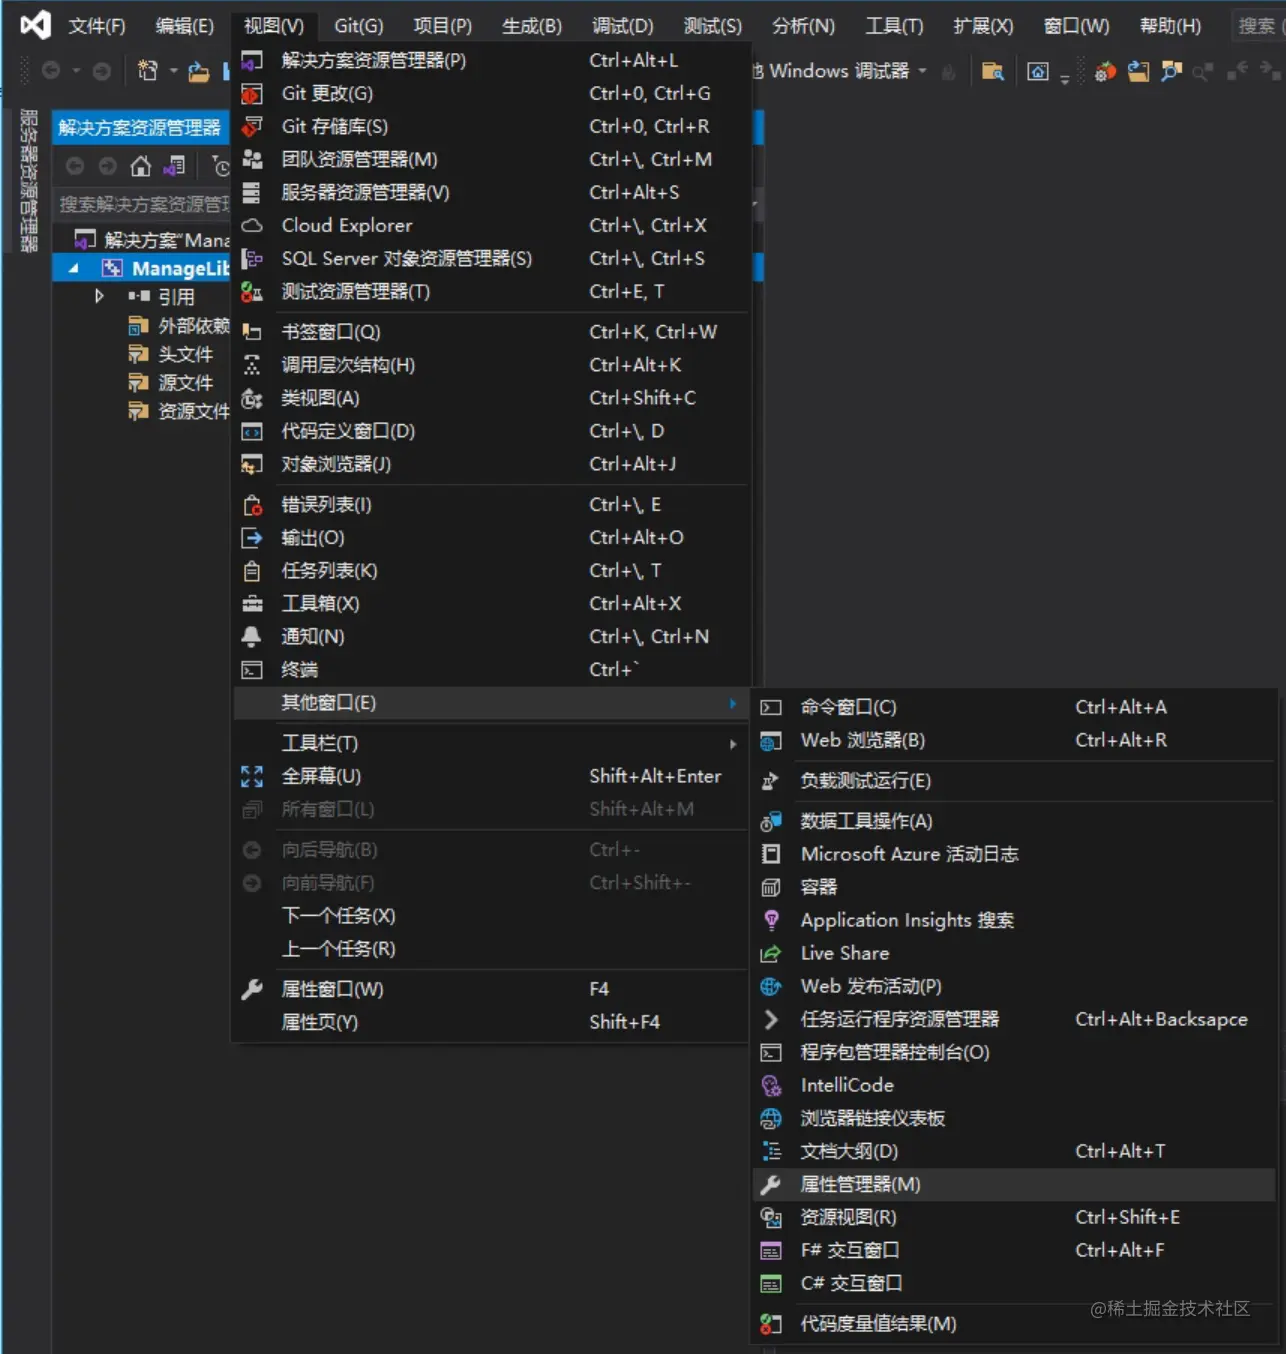Open the 文件(F) menu

tap(97, 26)
